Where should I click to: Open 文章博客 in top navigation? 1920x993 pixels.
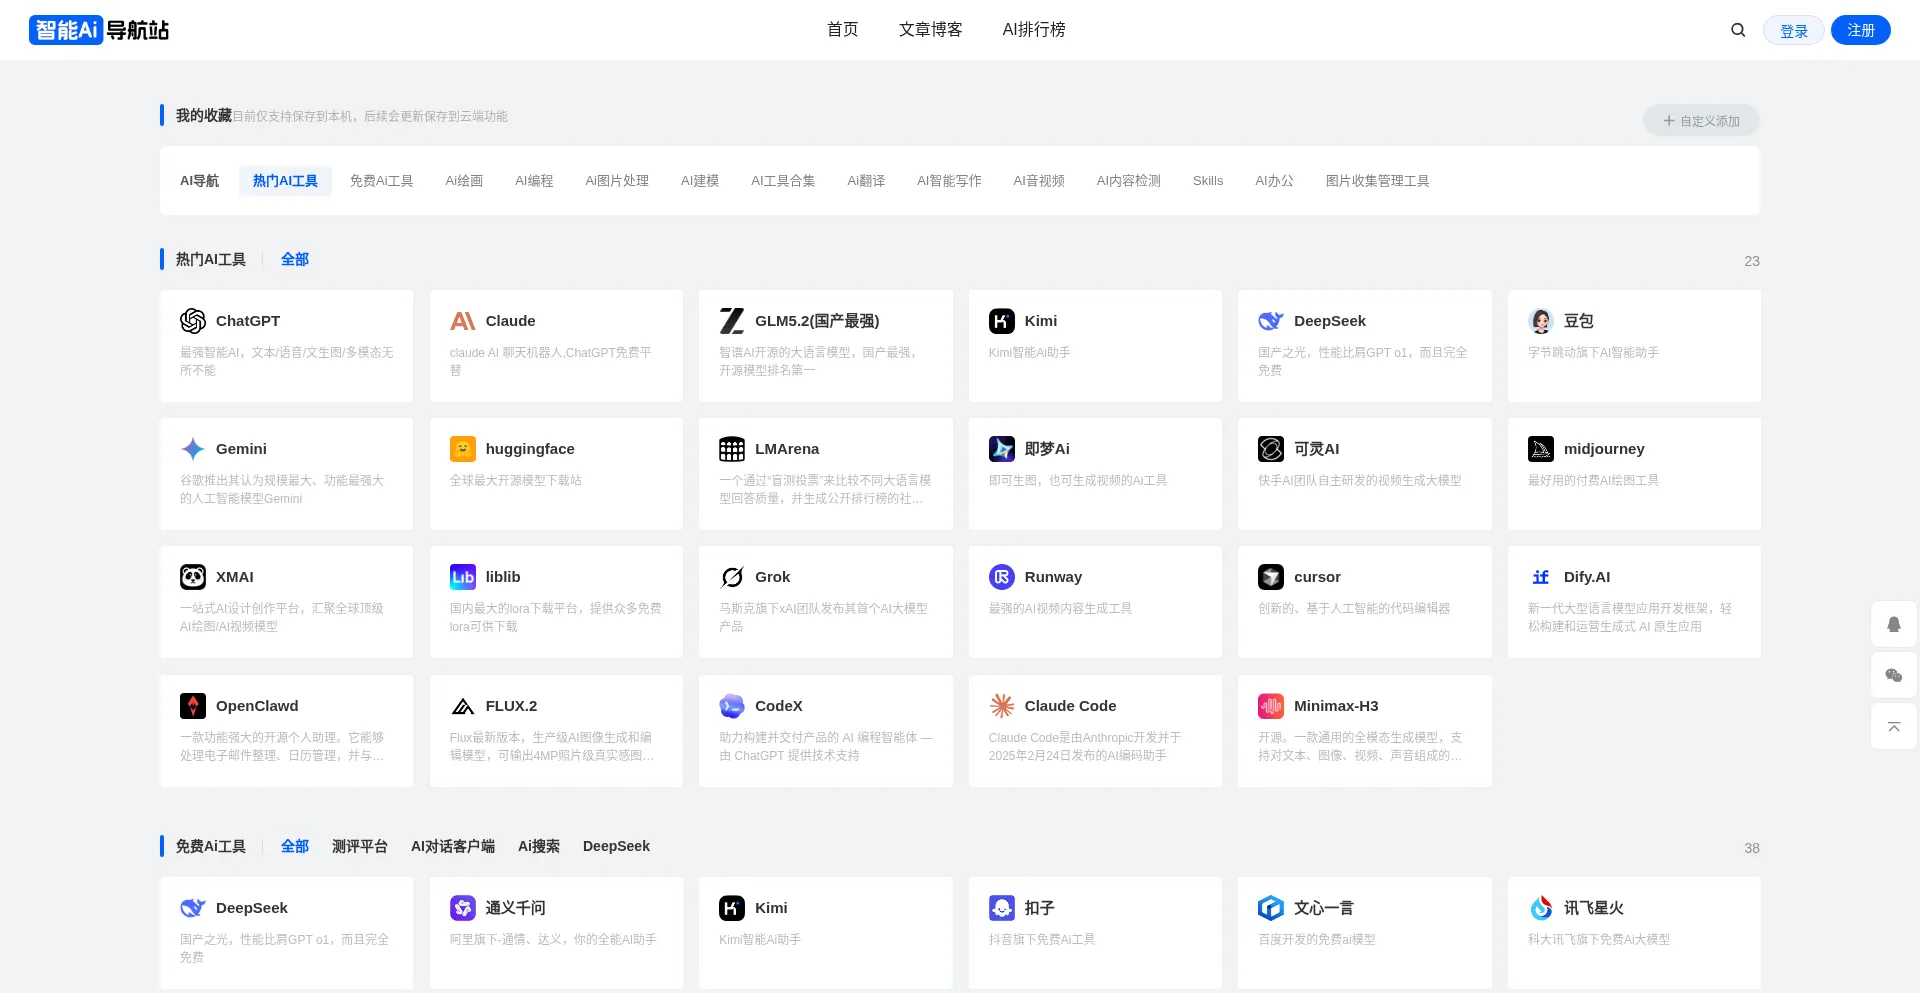[x=931, y=30]
